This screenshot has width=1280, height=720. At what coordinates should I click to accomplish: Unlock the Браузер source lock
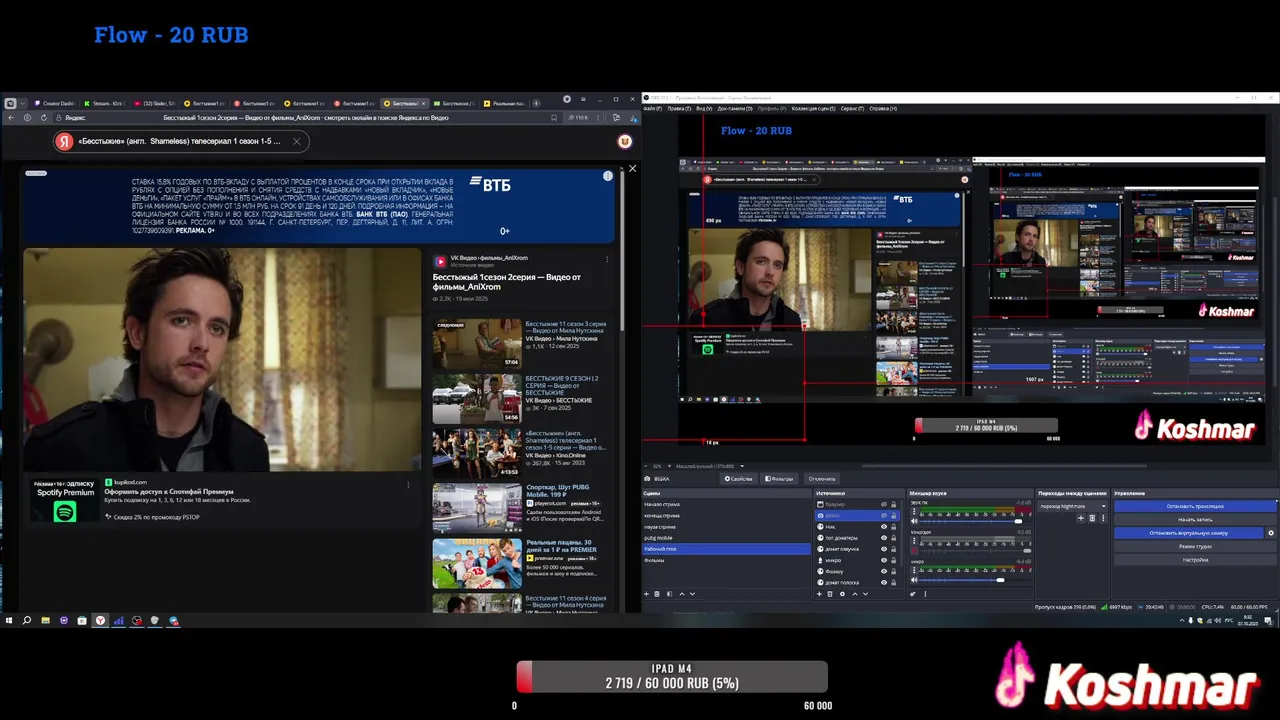[x=893, y=504]
